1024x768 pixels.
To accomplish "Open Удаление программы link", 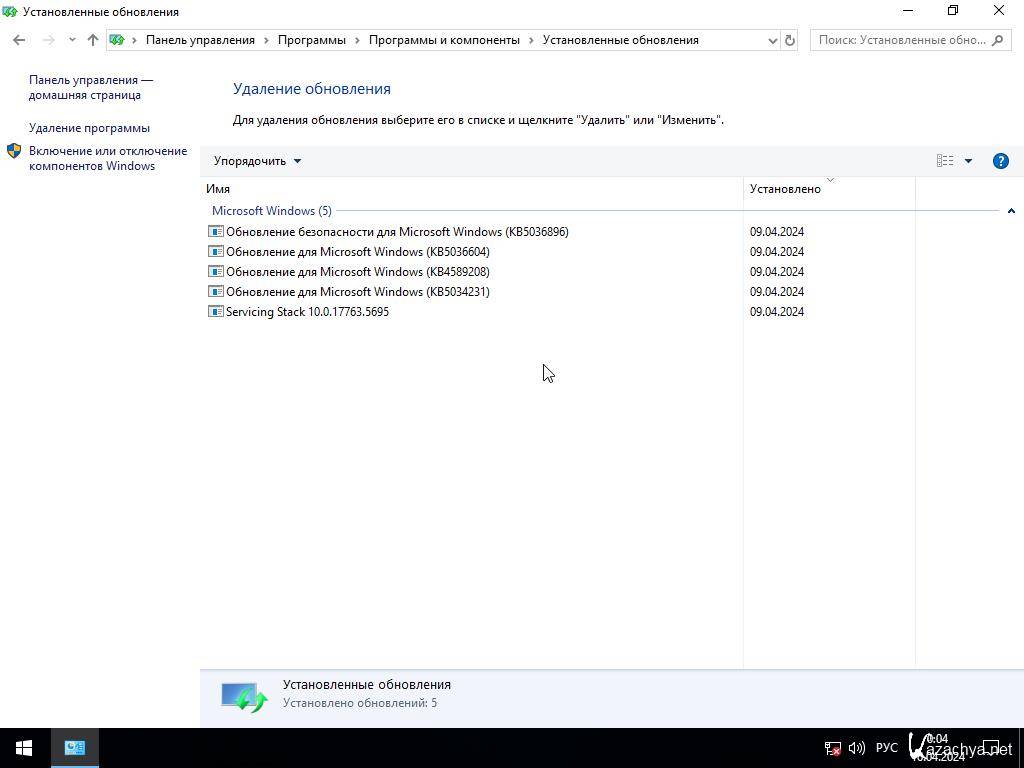I will (89, 128).
